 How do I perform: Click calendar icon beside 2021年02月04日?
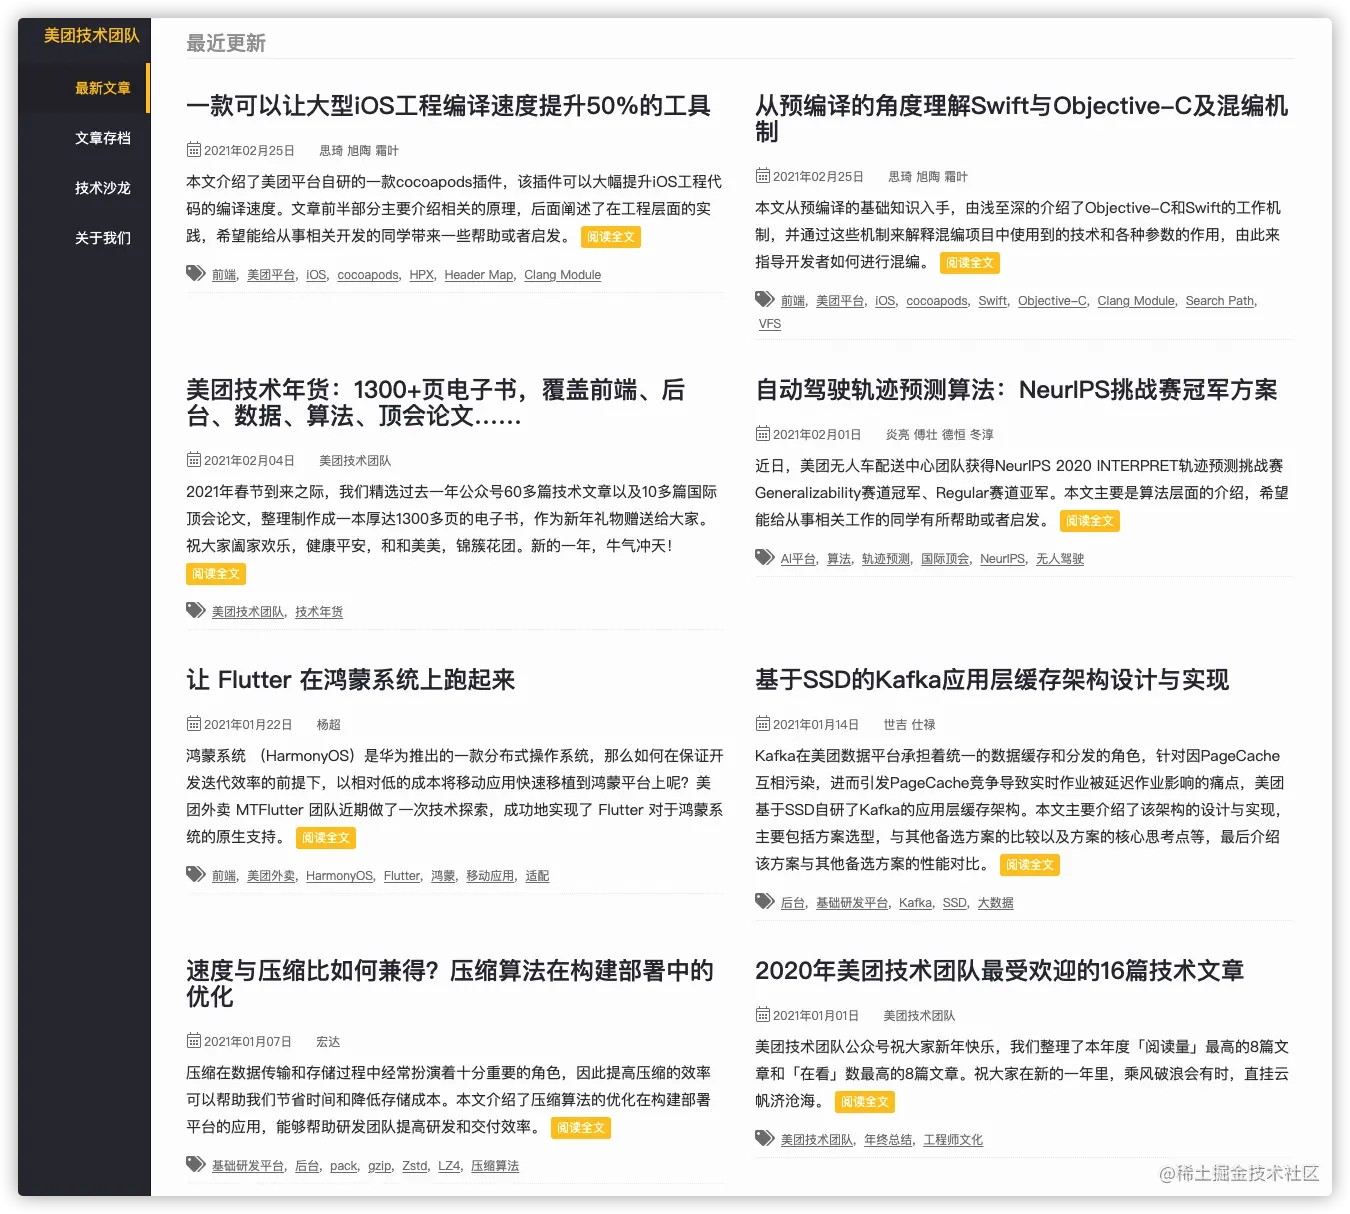[x=194, y=460]
